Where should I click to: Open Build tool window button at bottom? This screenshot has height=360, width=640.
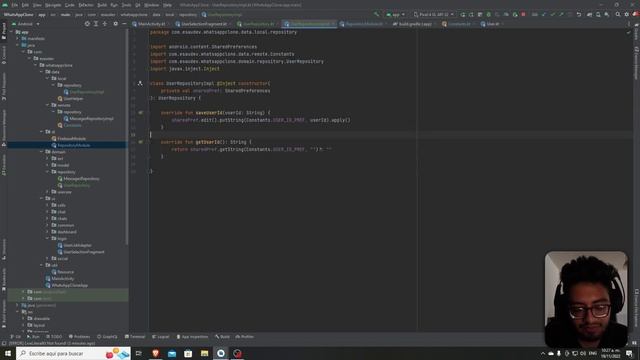(x=222, y=337)
